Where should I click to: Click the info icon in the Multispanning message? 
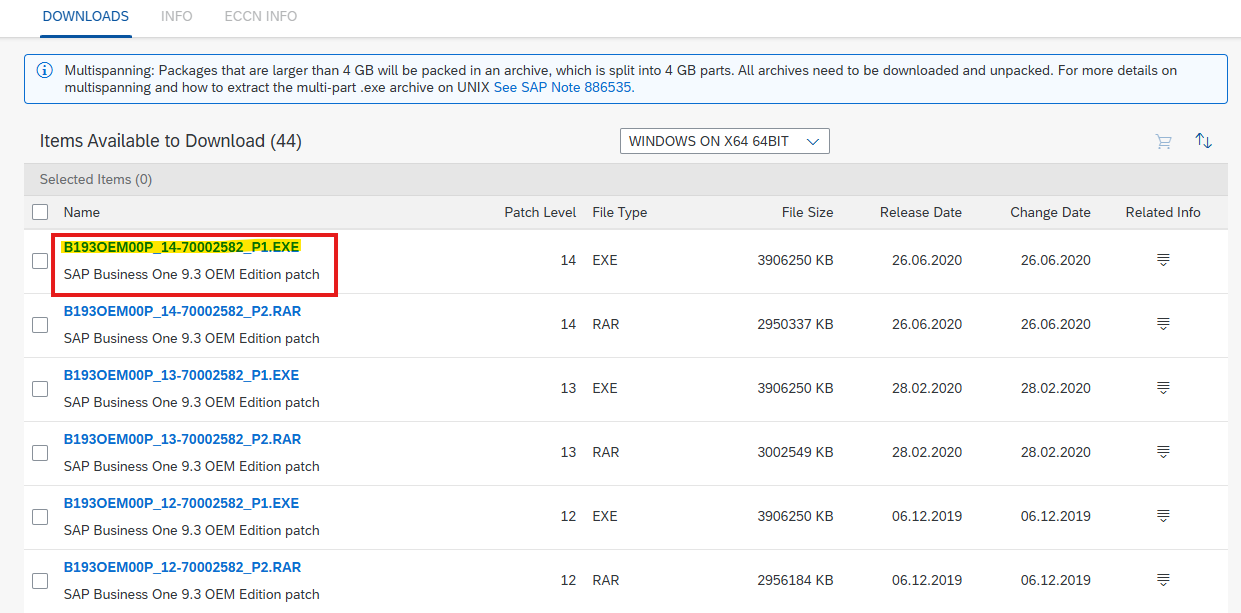pos(45,71)
